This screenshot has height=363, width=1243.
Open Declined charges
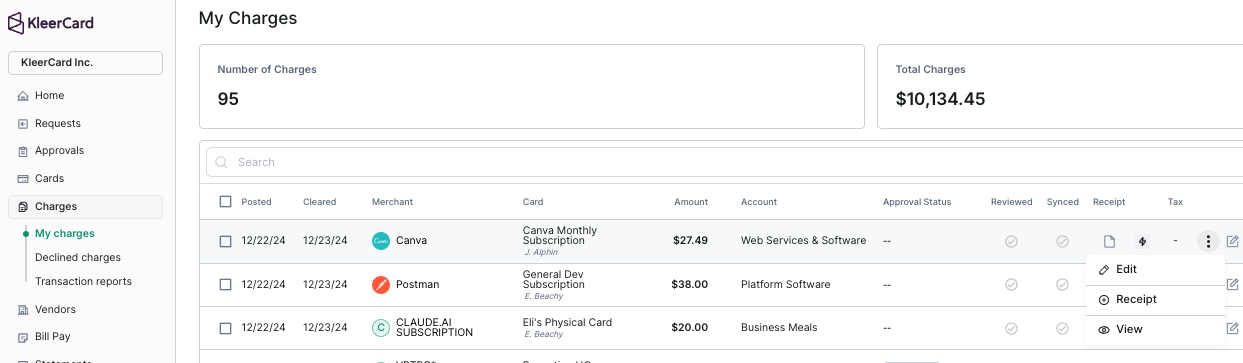[x=78, y=258]
